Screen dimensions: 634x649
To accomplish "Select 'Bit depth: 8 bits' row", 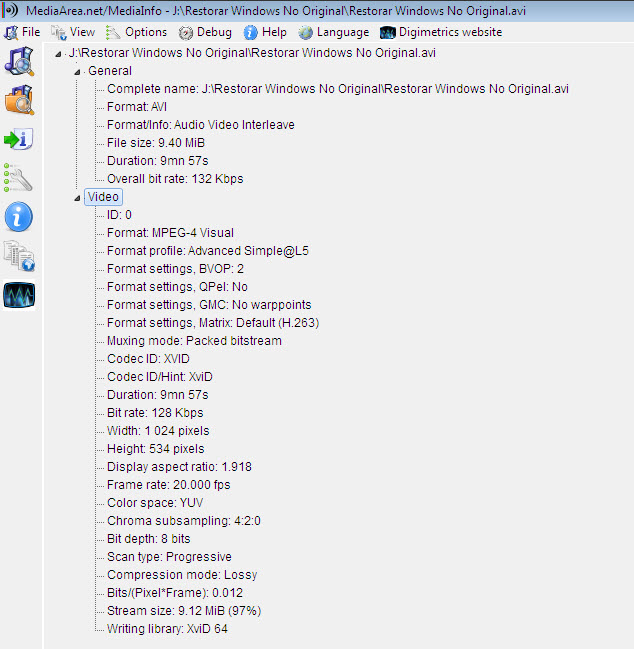I will 149,539.
